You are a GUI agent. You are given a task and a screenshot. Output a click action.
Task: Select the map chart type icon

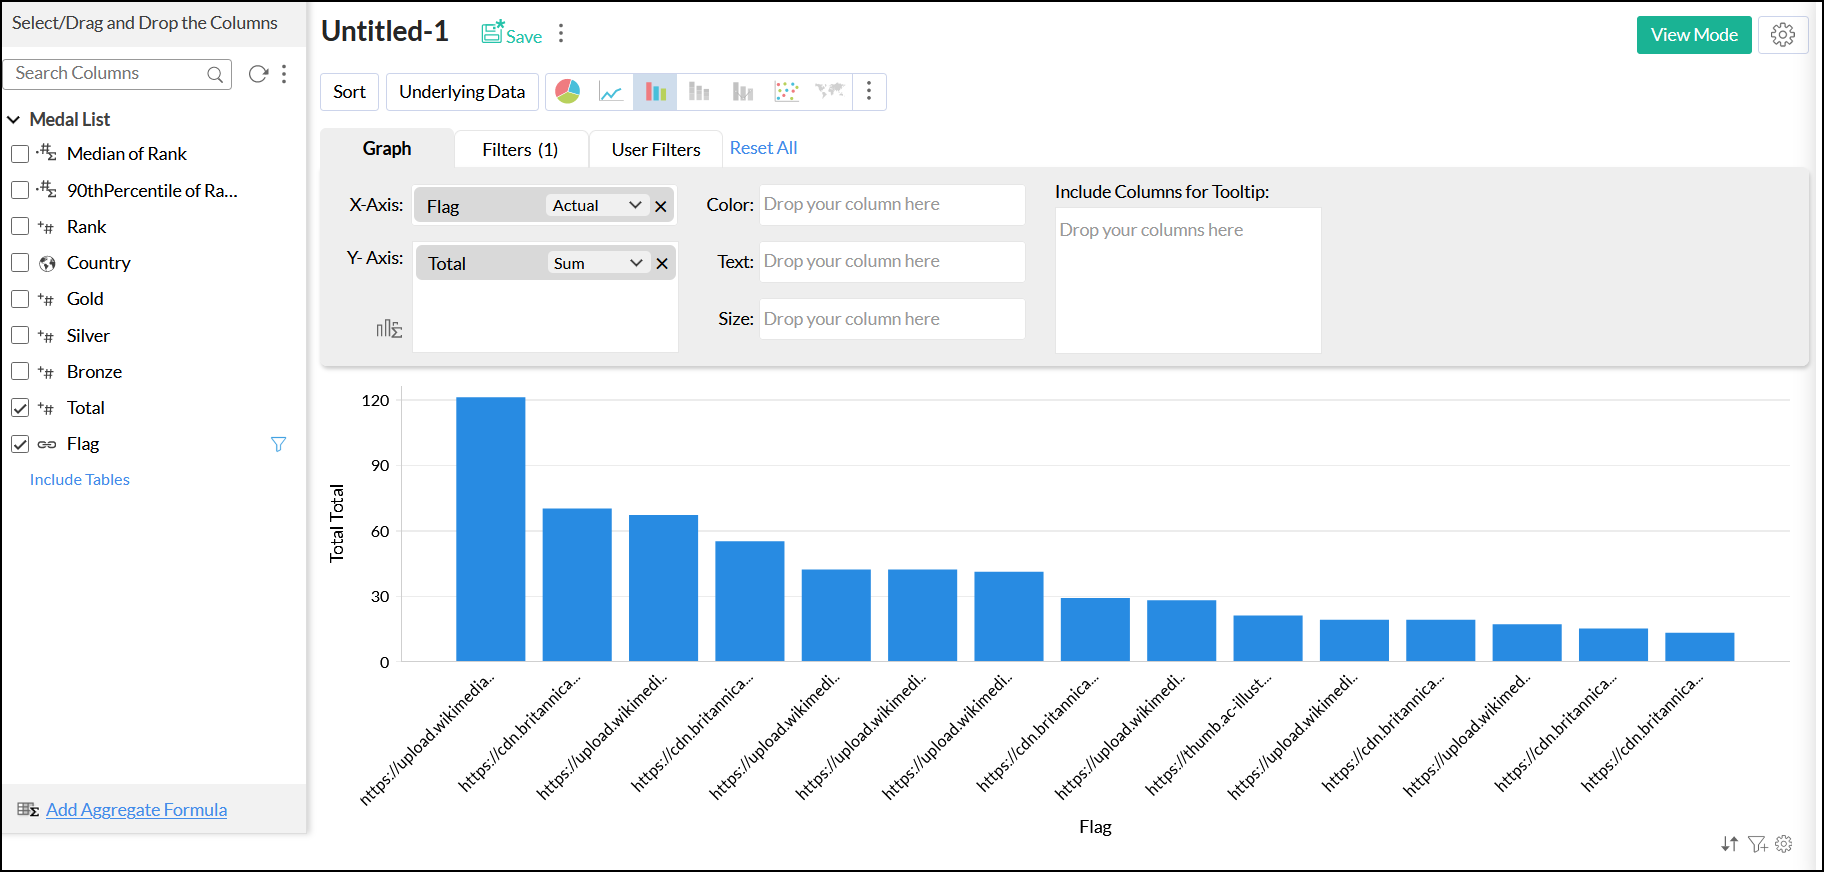[830, 92]
